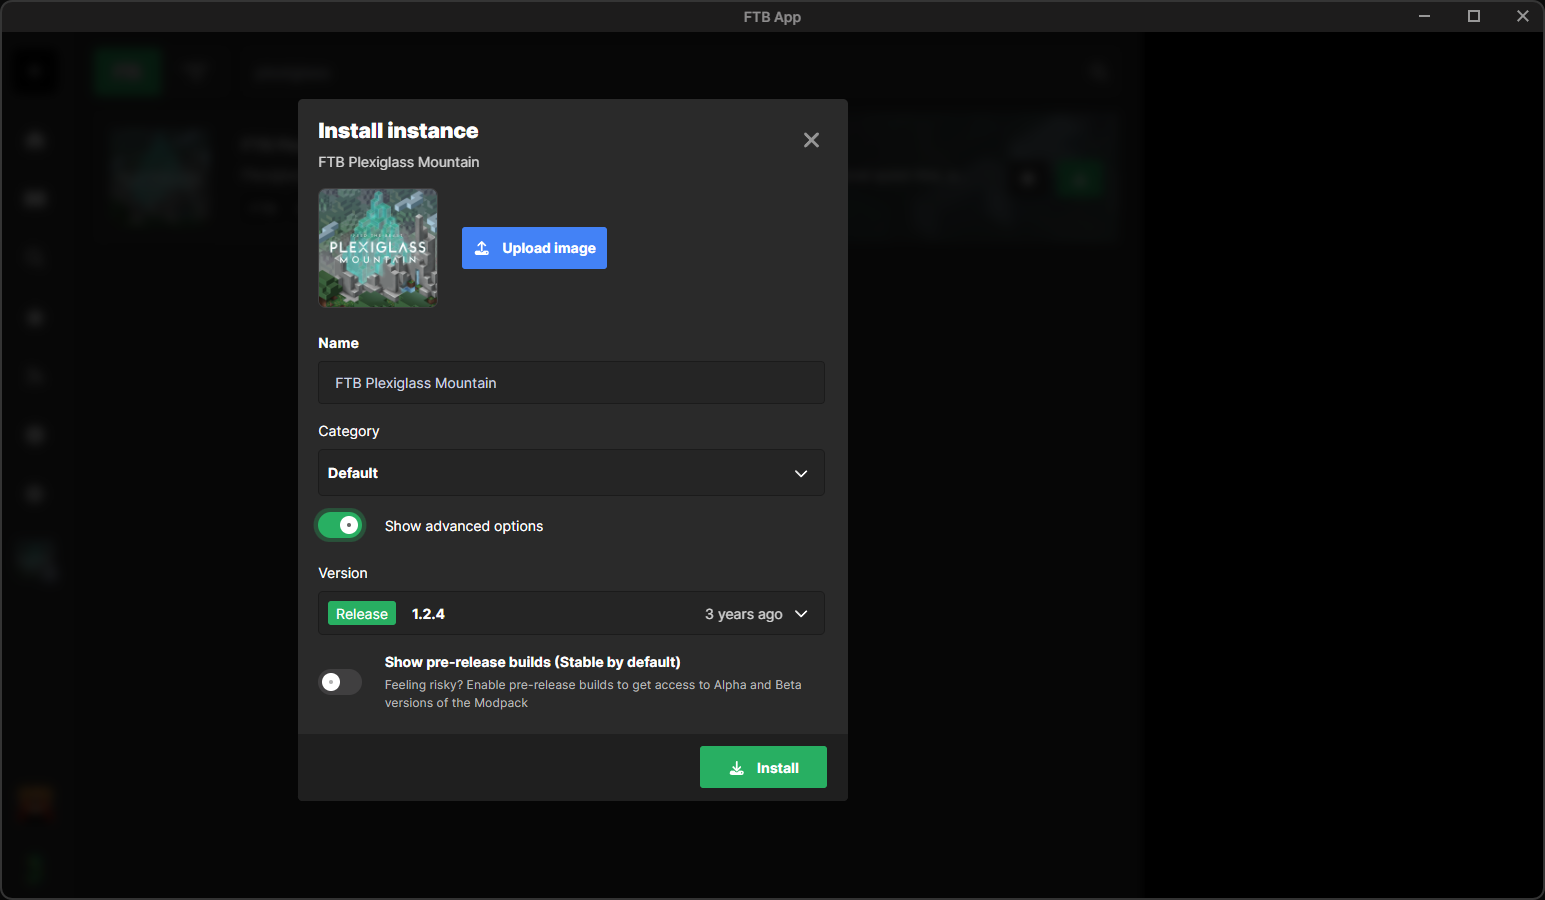Screen dimensions: 1545x900
Task: Close the FTB App window
Action: point(1522,16)
